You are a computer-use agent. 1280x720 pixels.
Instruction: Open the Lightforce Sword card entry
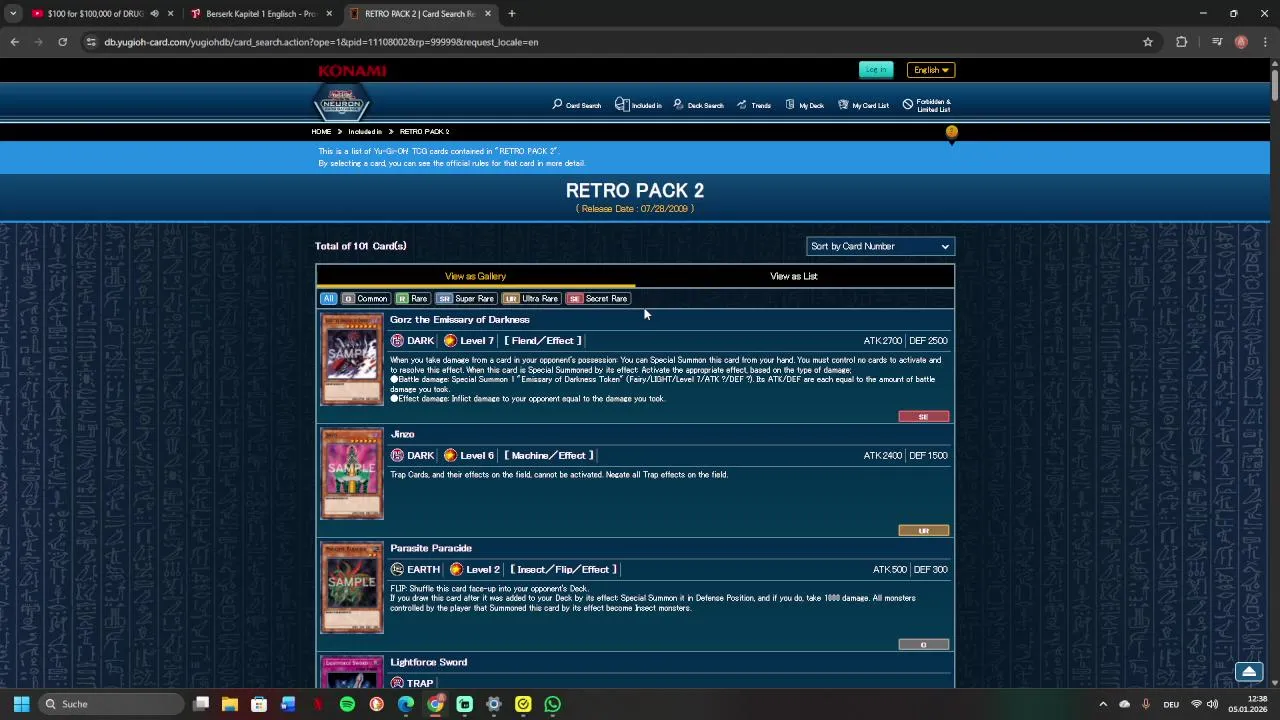[429, 662]
